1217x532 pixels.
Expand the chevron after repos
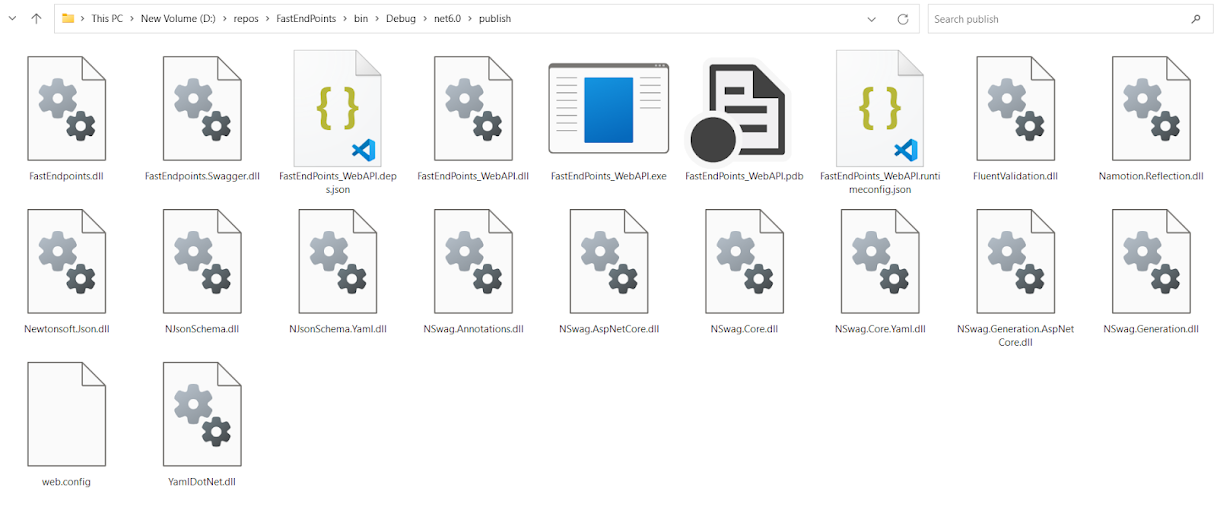pyautogui.click(x=267, y=19)
